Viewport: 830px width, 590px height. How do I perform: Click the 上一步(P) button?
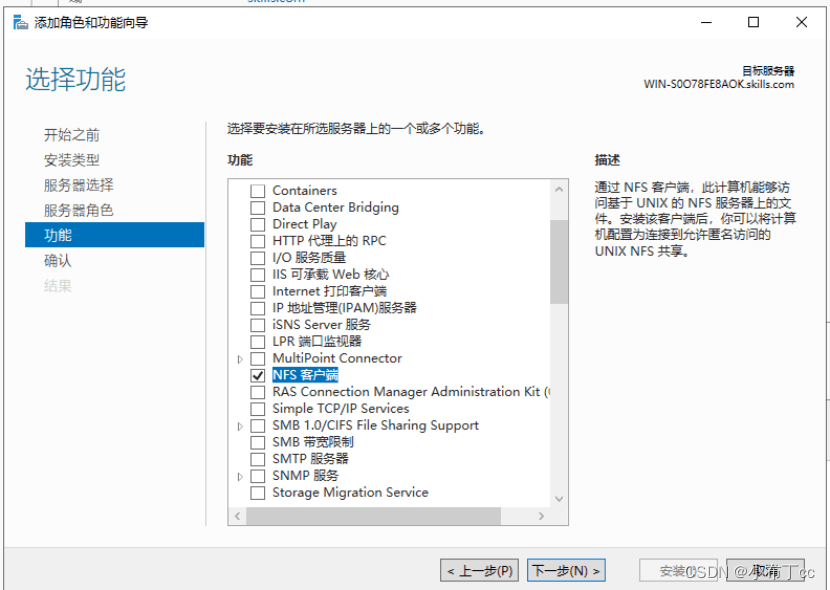[x=479, y=570]
